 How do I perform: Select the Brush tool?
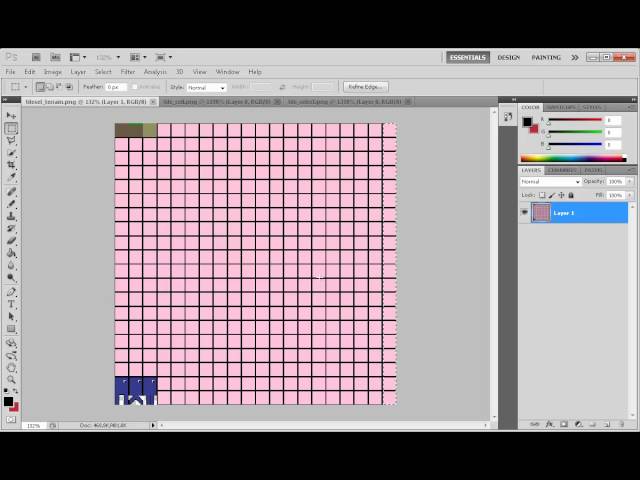pos(11,204)
